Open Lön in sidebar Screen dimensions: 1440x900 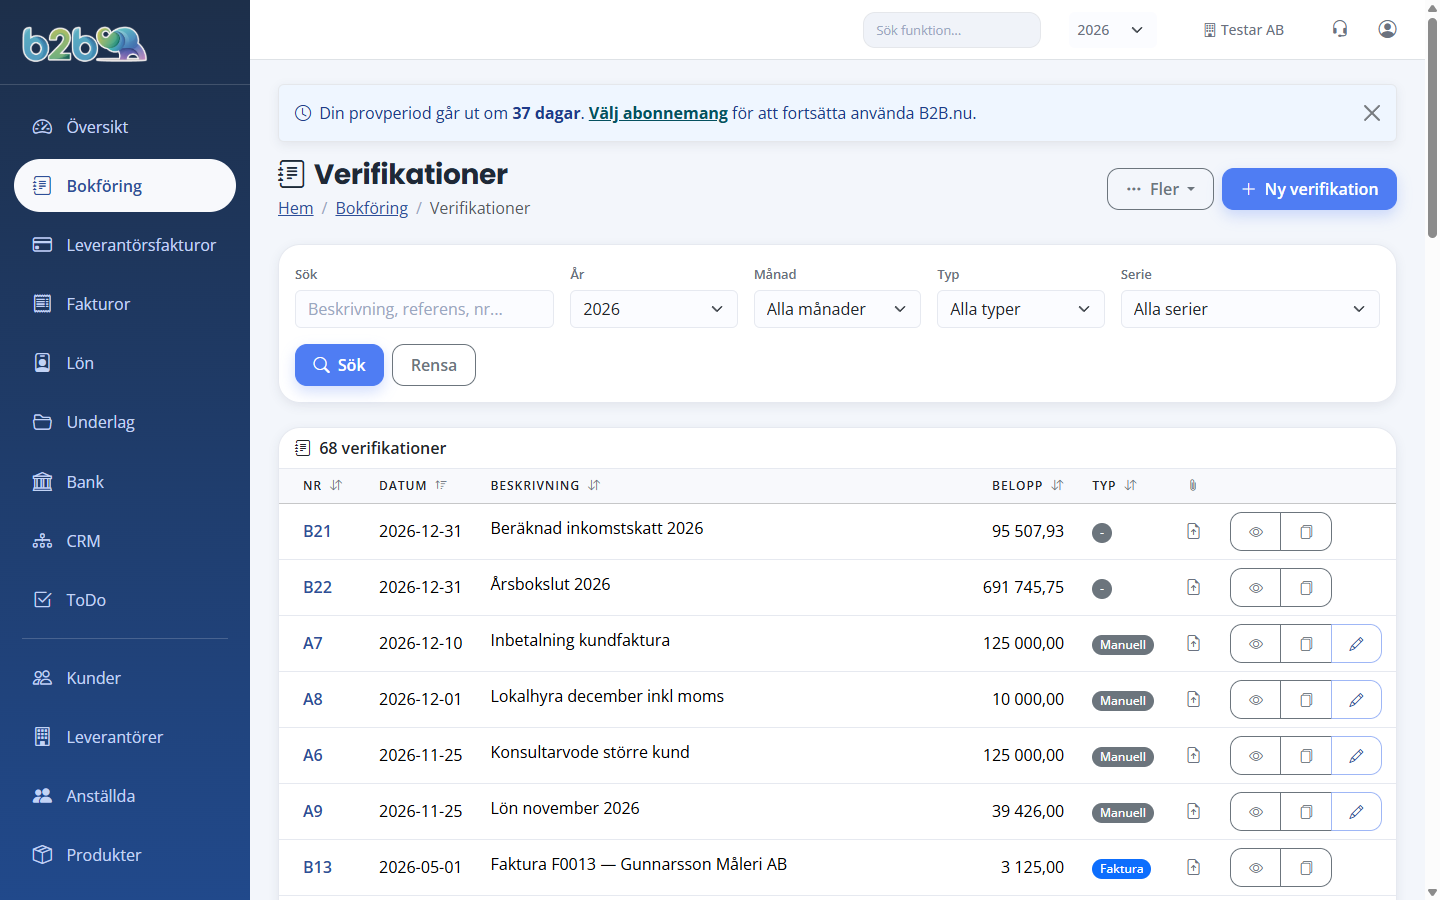[125, 363]
